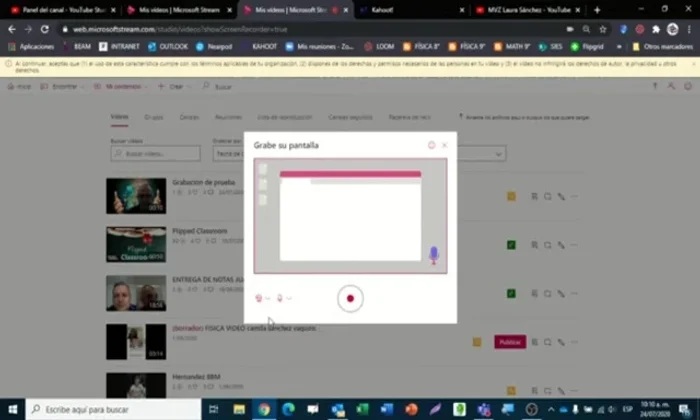The image size is (700, 420).
Task: Click yellow permission icon on 'Grabación de prueba'
Action: pos(511,196)
